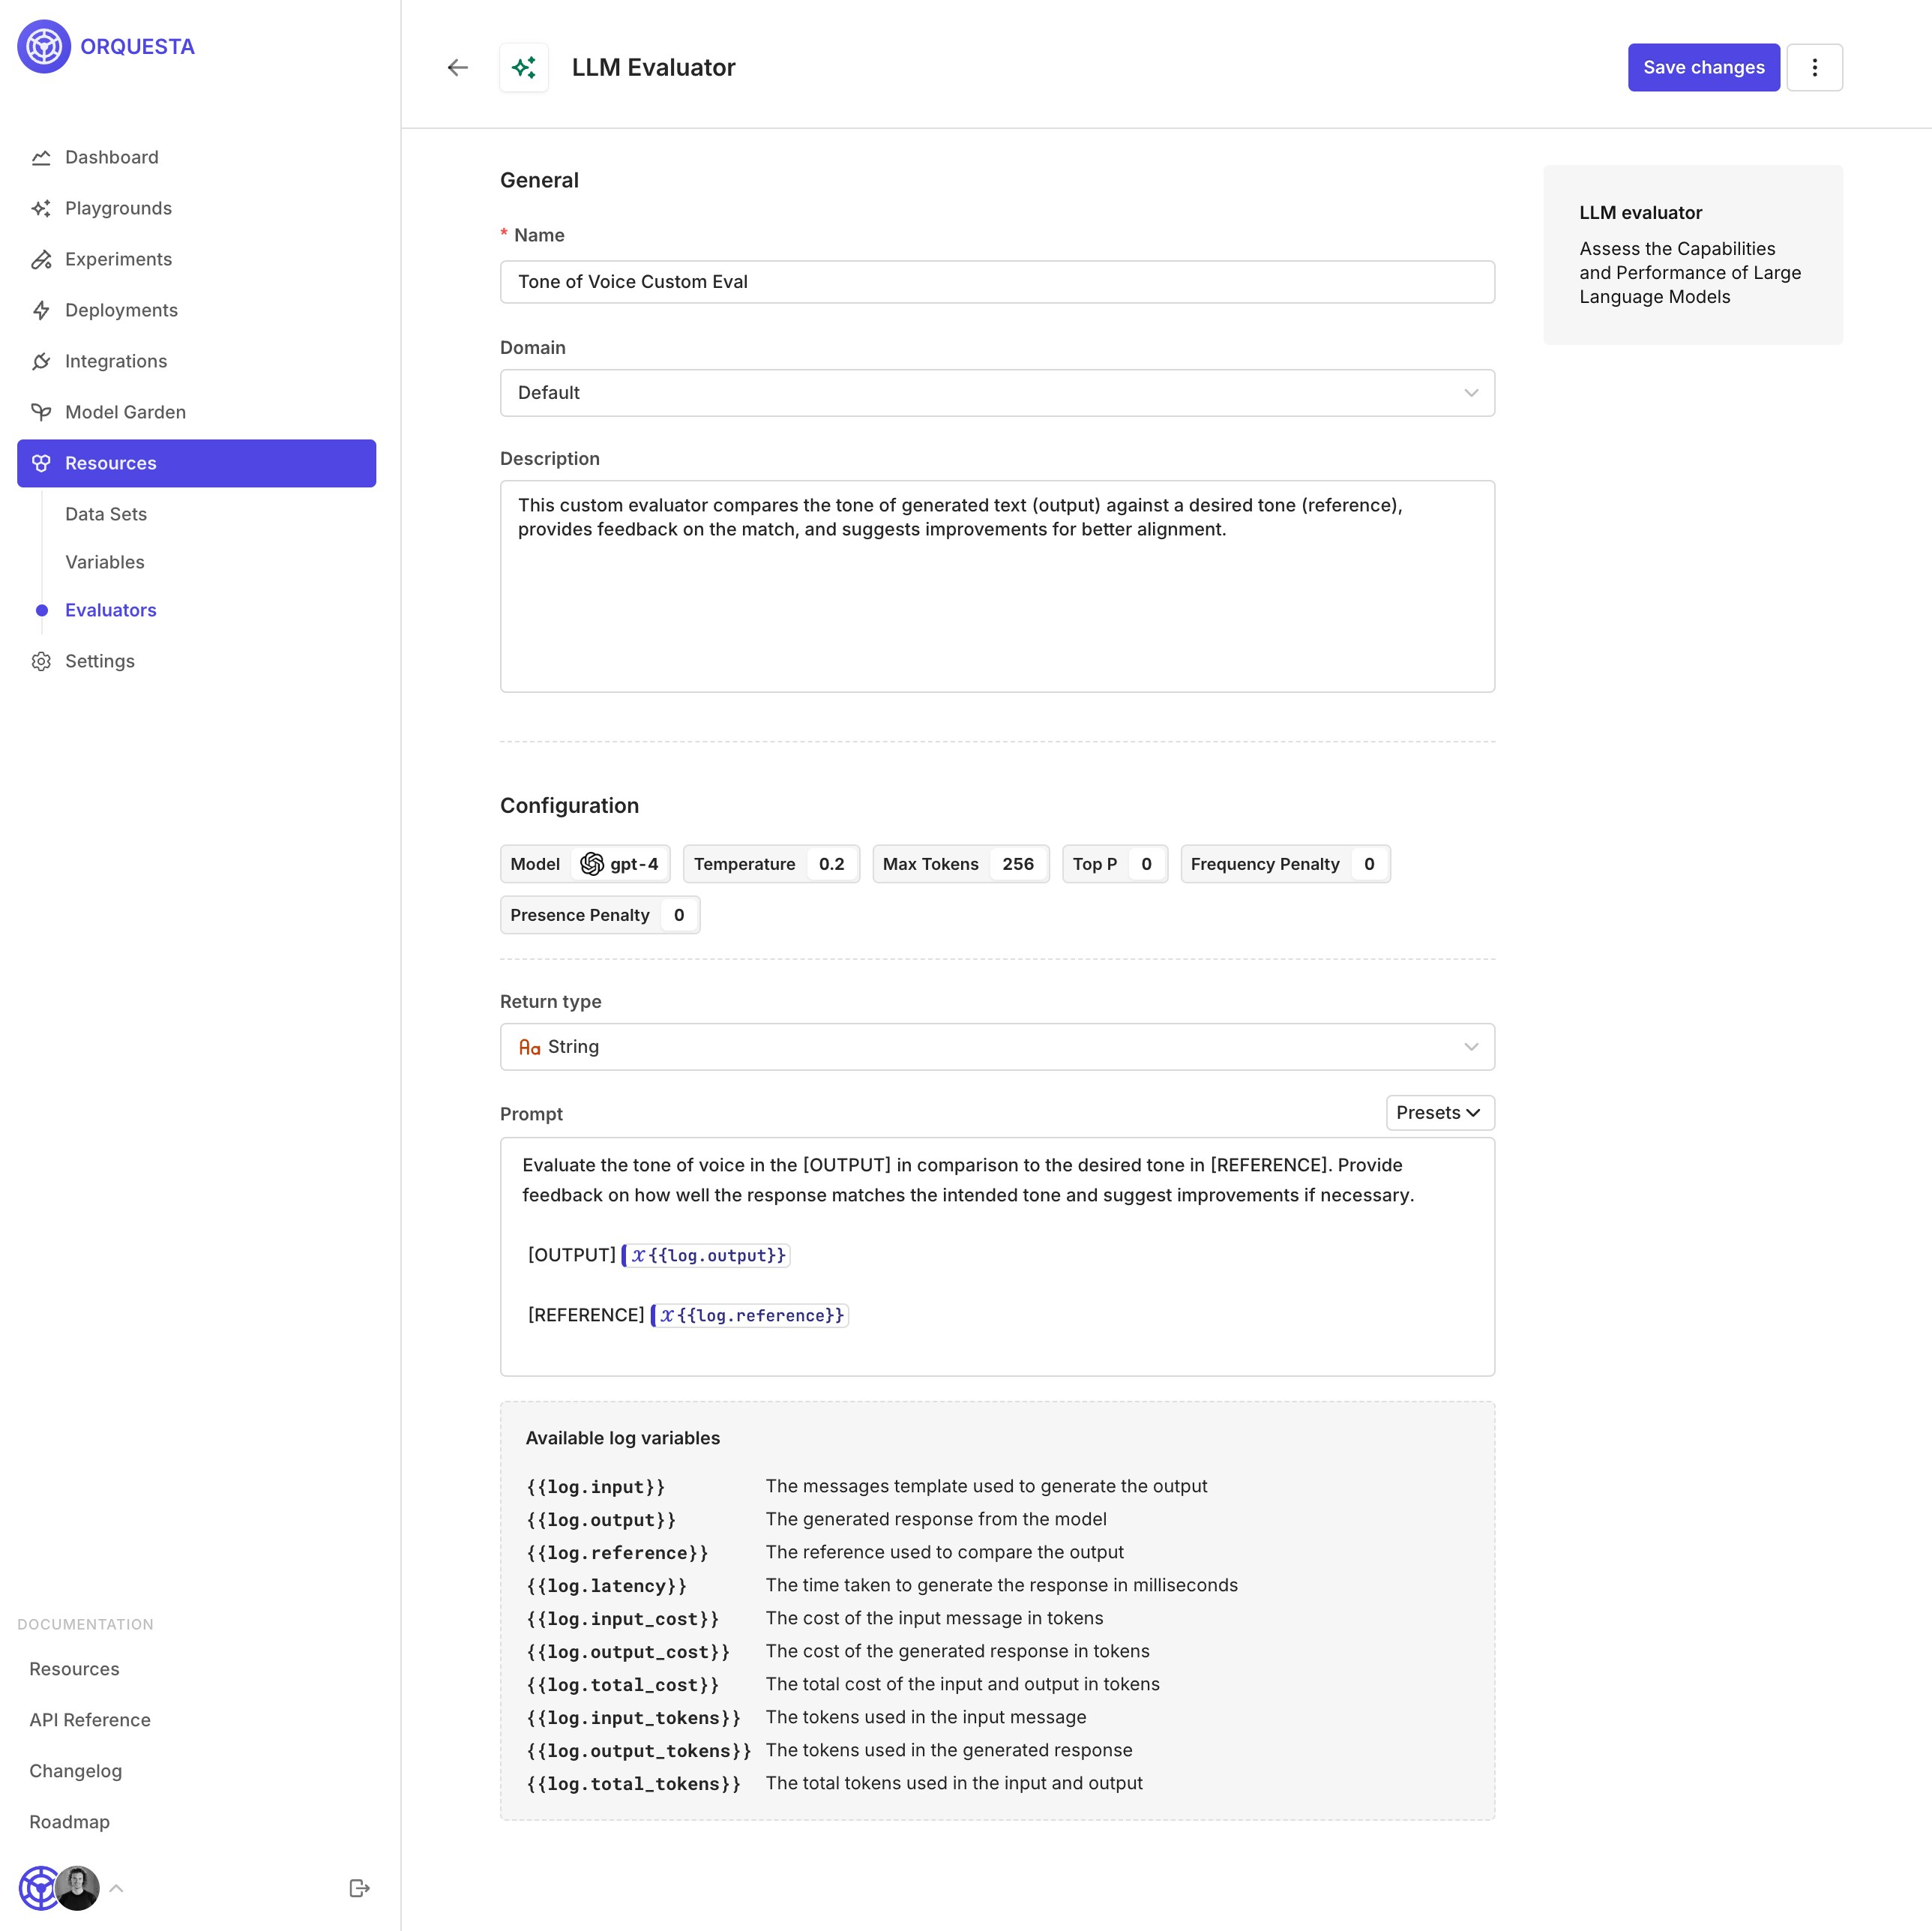
Task: Click the LLM Evaluator sparkle icon
Action: (524, 67)
